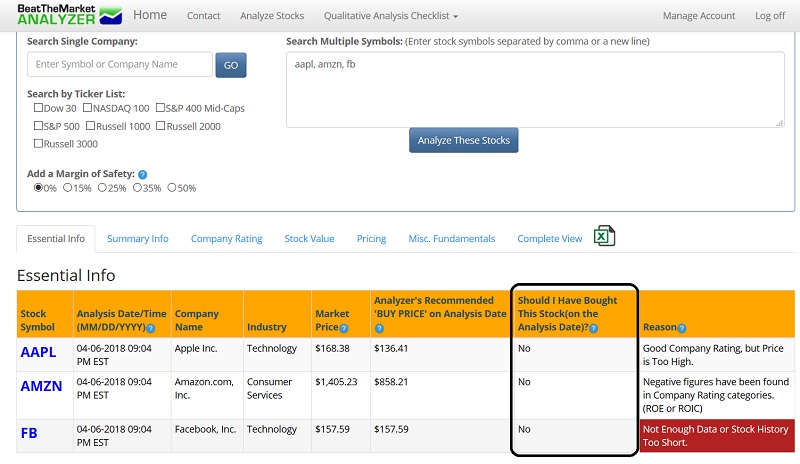Click the BeatTheMarket Analyzer logo

pos(69,15)
